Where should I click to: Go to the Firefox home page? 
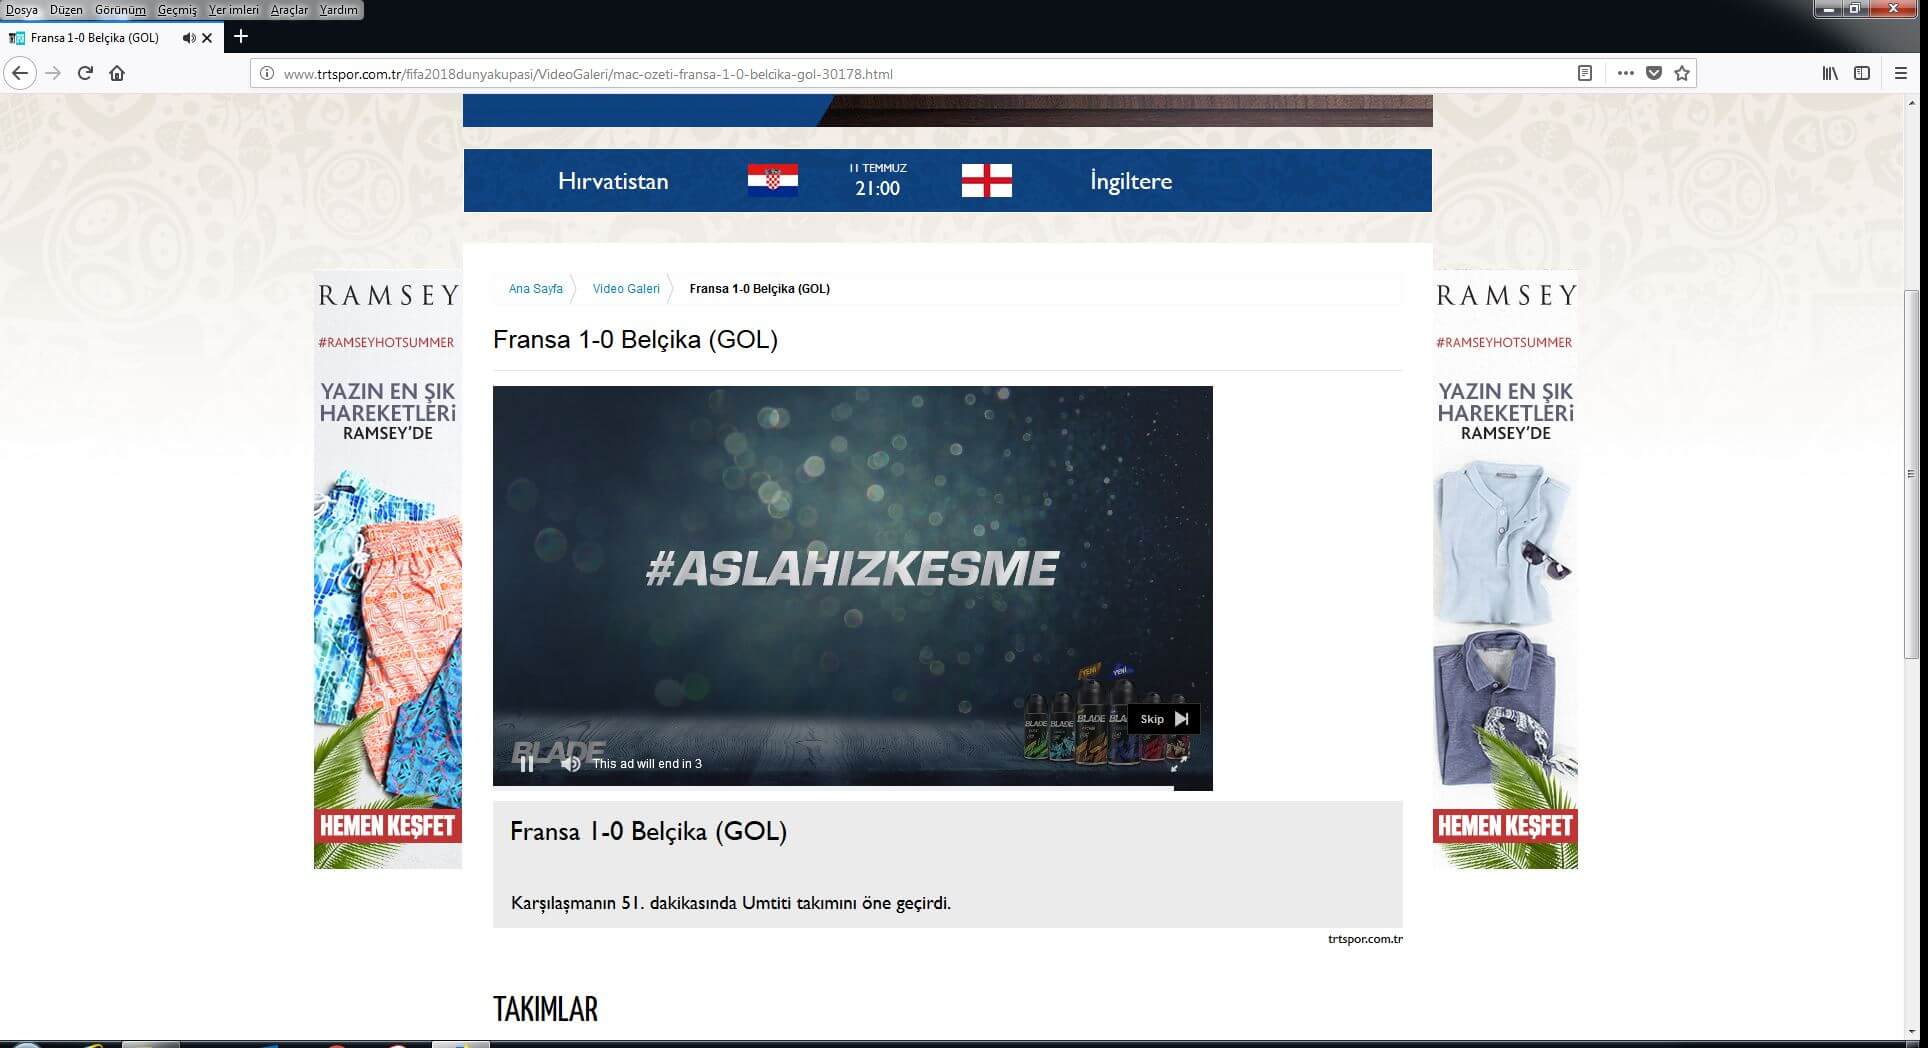tap(117, 73)
